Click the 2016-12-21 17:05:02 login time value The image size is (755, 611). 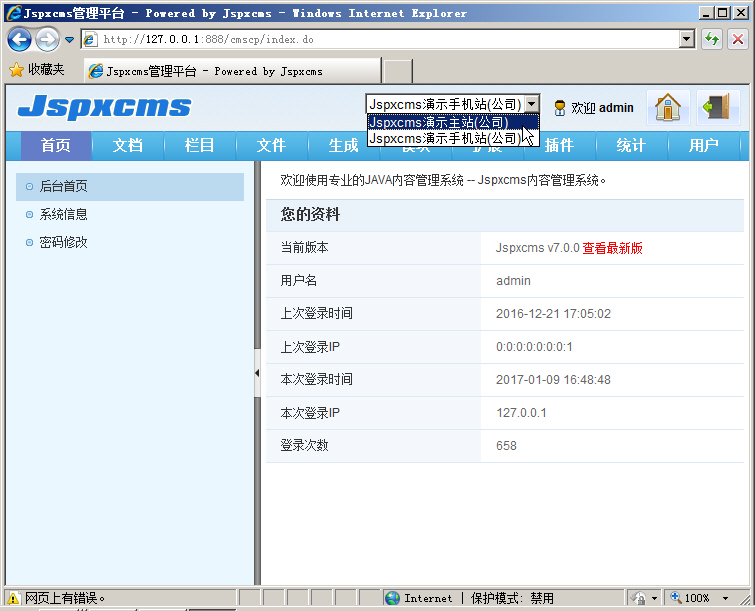click(553, 314)
